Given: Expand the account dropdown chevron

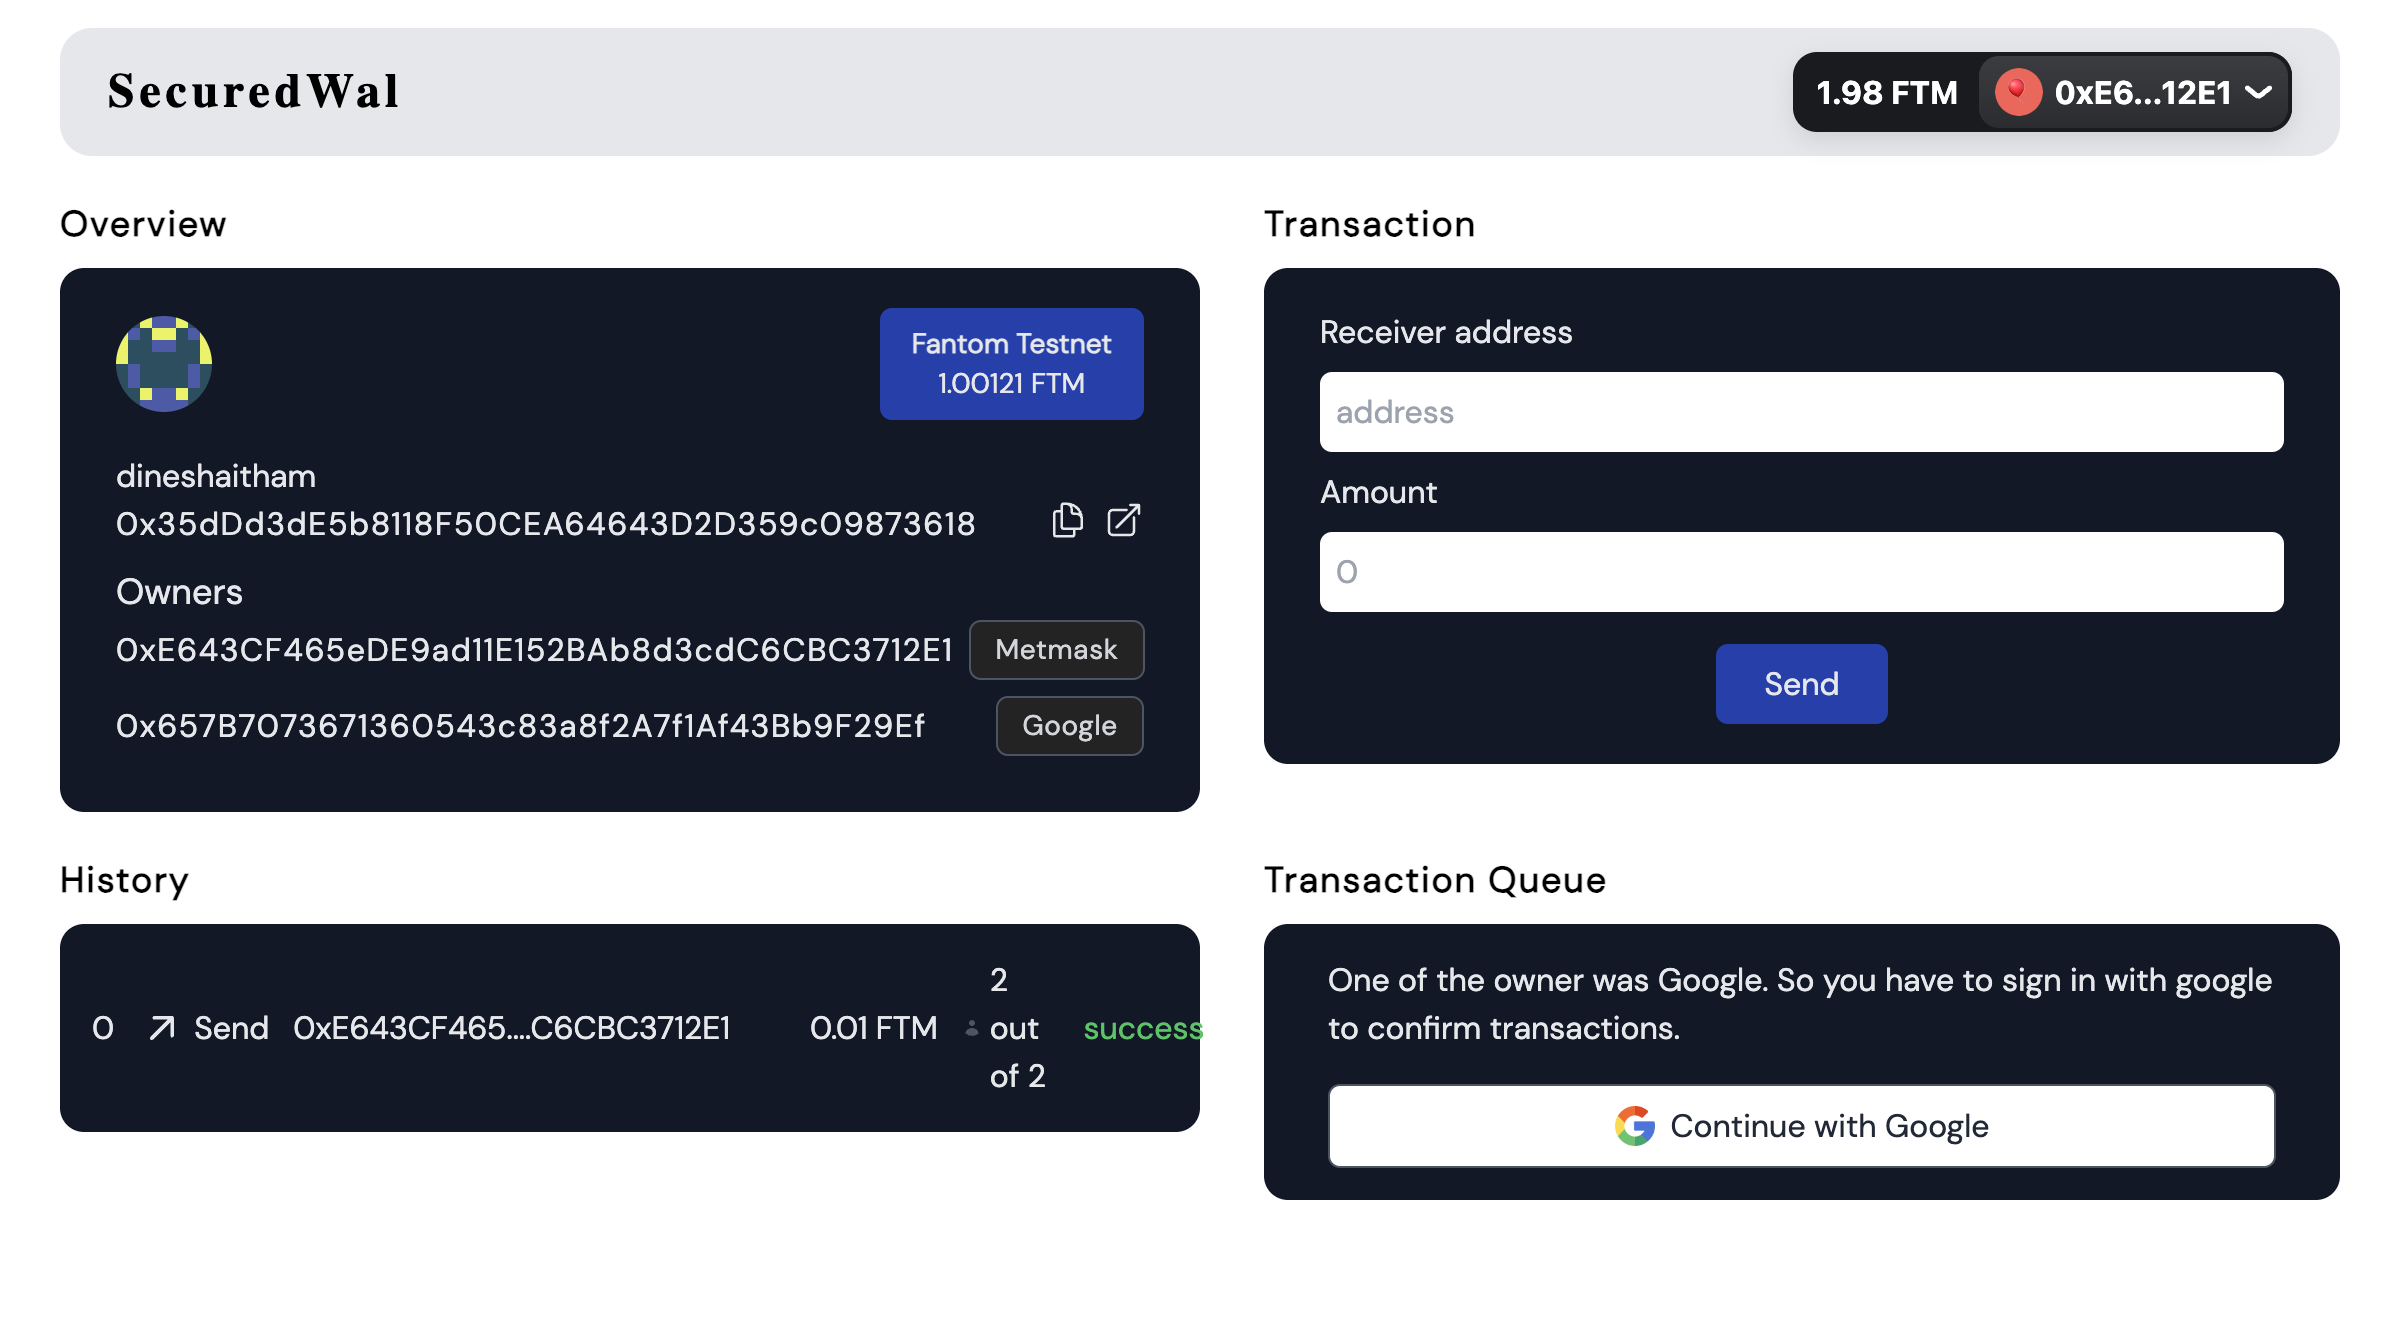Looking at the screenshot, I should (x=2259, y=93).
